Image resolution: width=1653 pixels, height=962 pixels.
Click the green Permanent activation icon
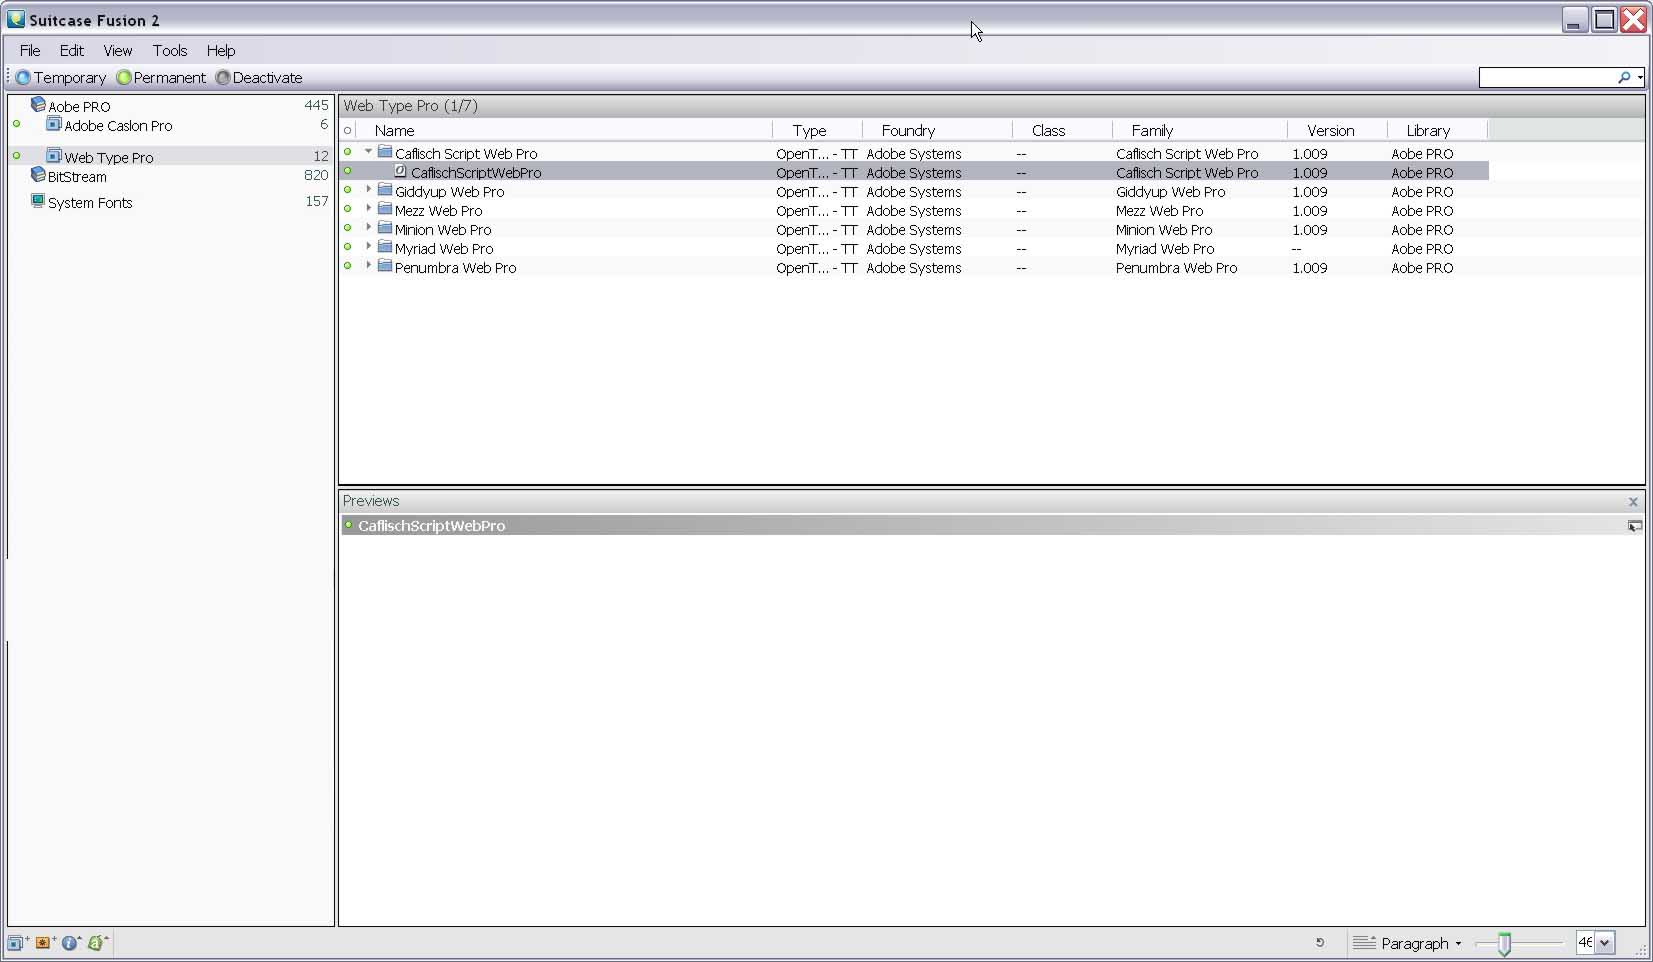[x=124, y=77]
